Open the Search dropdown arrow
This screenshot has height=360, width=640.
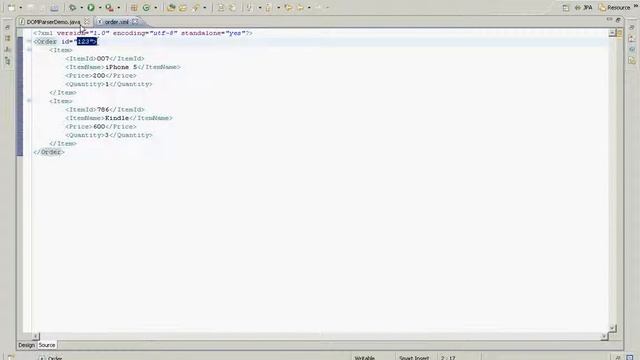pos(204,8)
